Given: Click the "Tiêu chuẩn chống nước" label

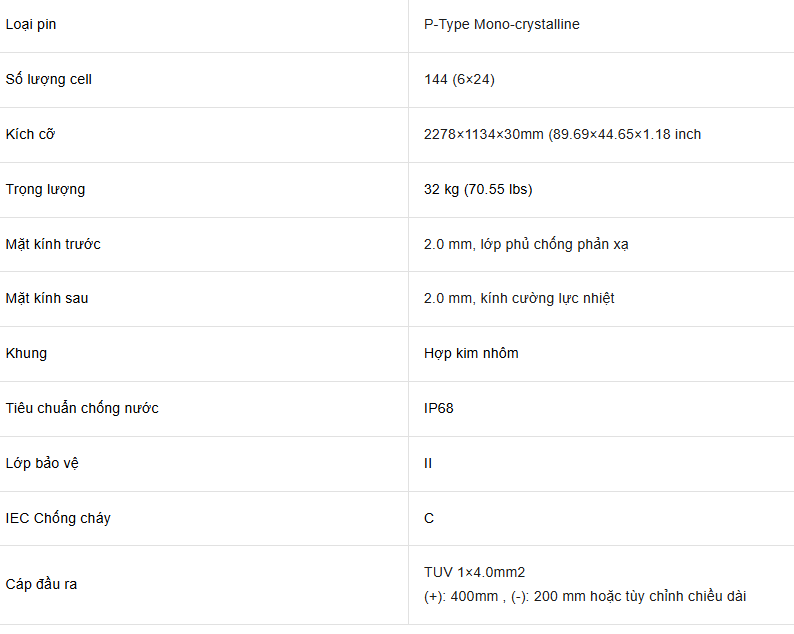Looking at the screenshot, I should [x=82, y=408].
